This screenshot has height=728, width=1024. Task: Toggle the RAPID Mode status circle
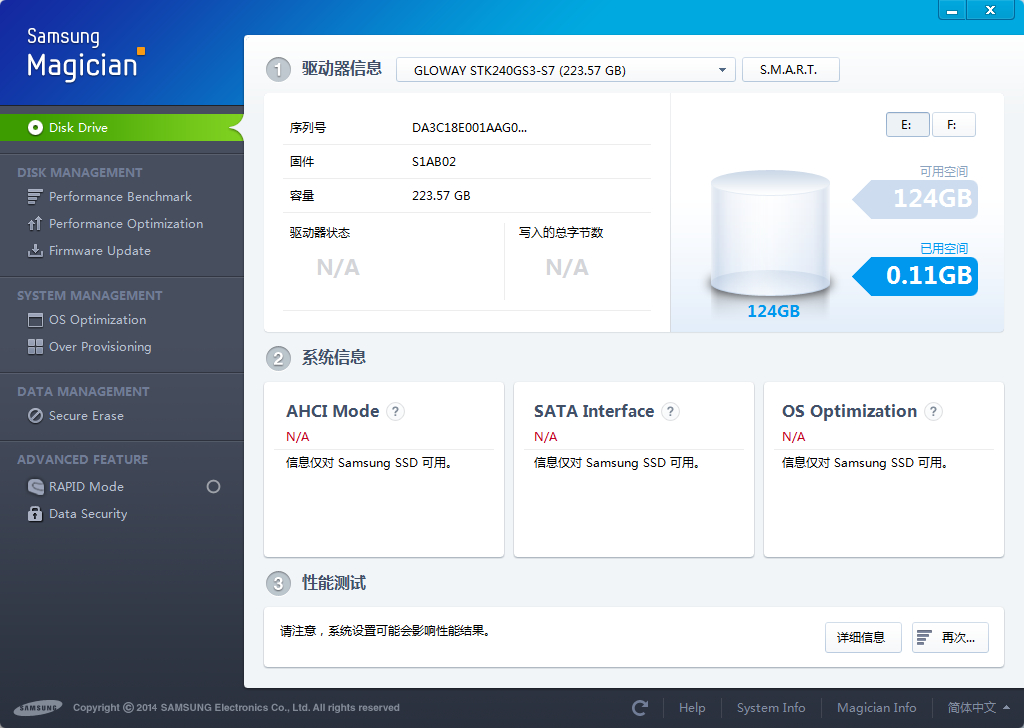click(x=214, y=486)
